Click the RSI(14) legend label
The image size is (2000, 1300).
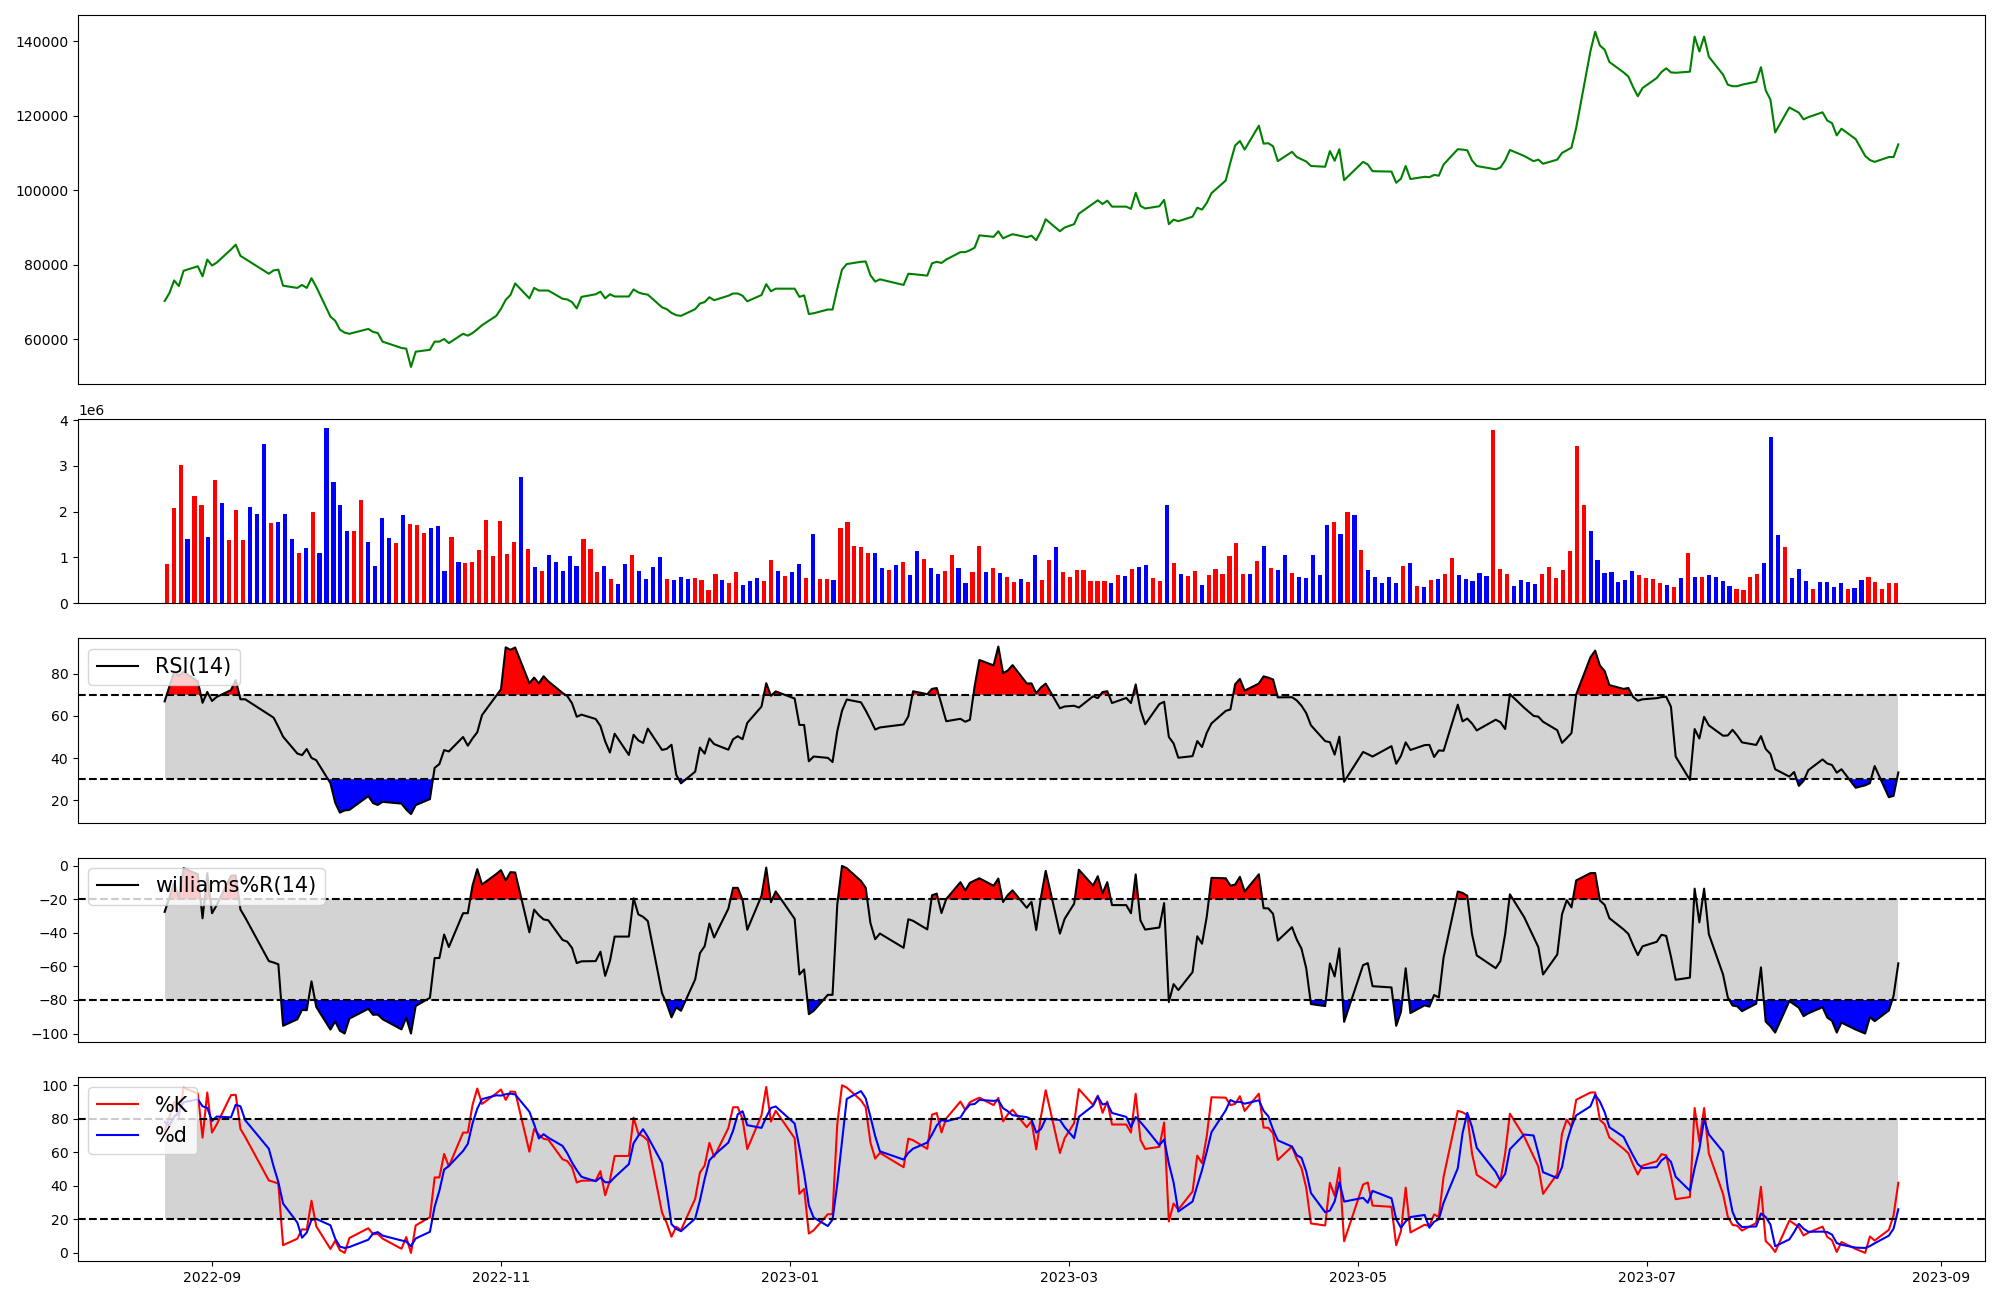pos(192,666)
